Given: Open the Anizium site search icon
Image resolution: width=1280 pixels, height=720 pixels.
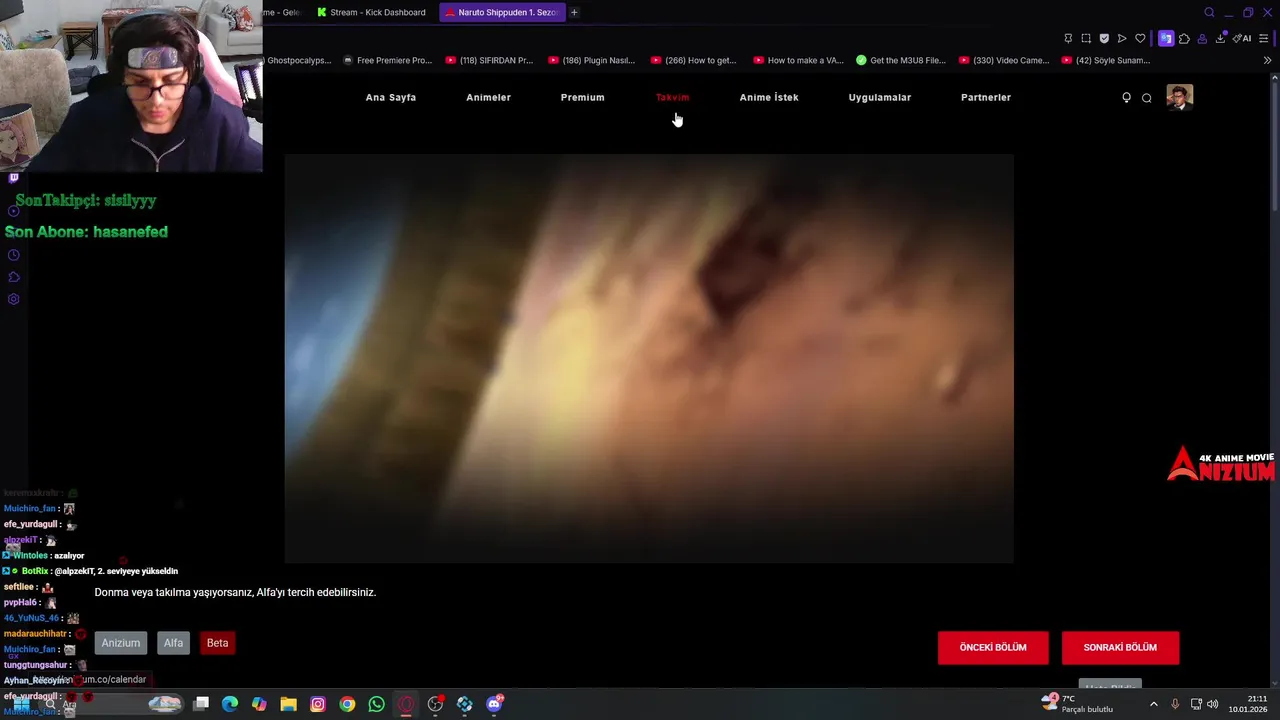Looking at the screenshot, I should [1147, 97].
